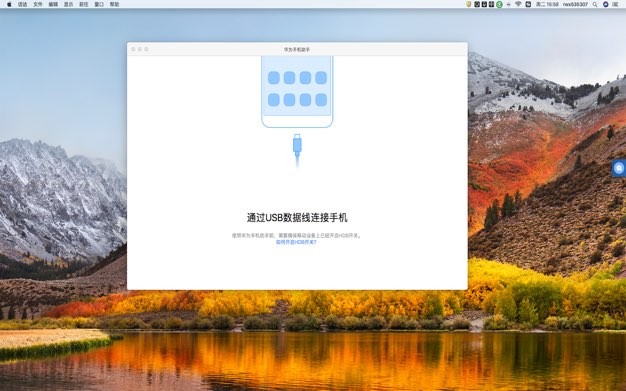Viewport: 626px width, 391px height.
Task: Click the Wi-Fi status icon
Action: (x=518, y=4)
